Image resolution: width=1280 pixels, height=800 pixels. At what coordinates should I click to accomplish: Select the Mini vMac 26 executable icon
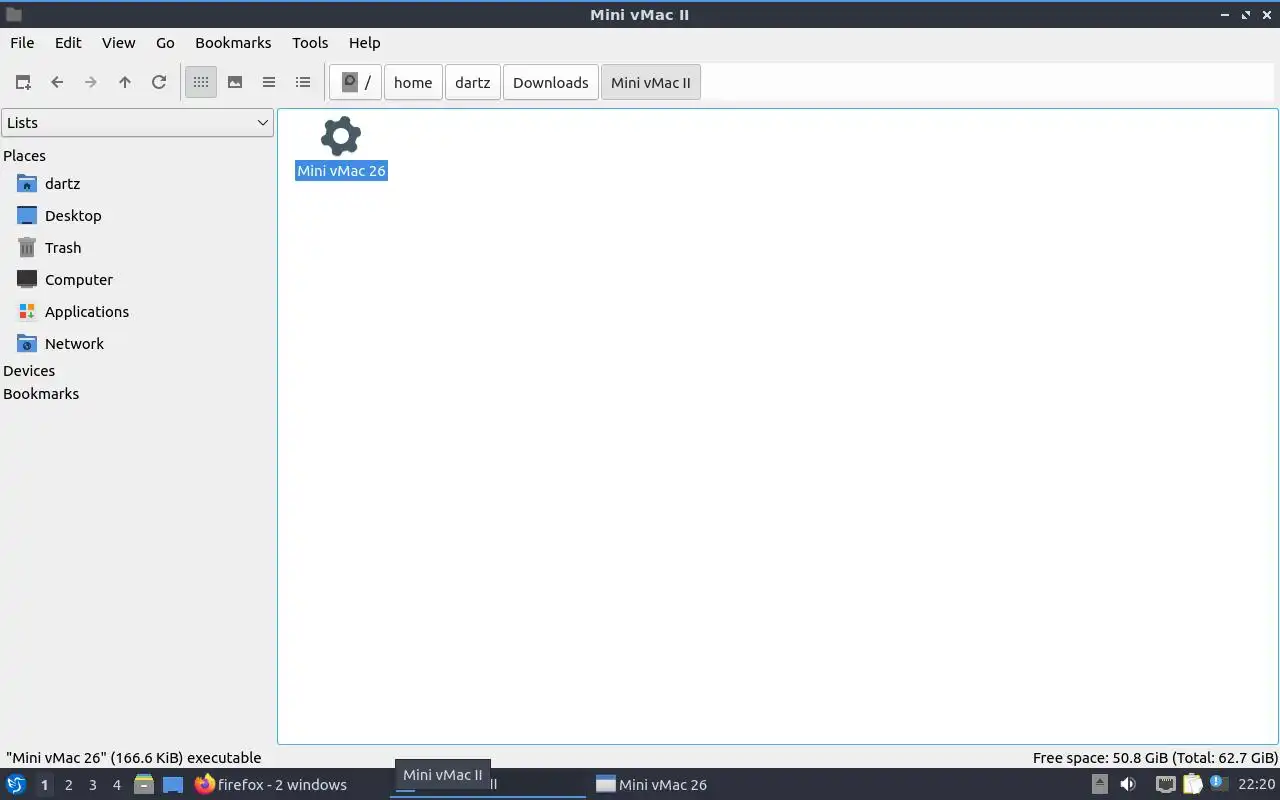point(341,136)
